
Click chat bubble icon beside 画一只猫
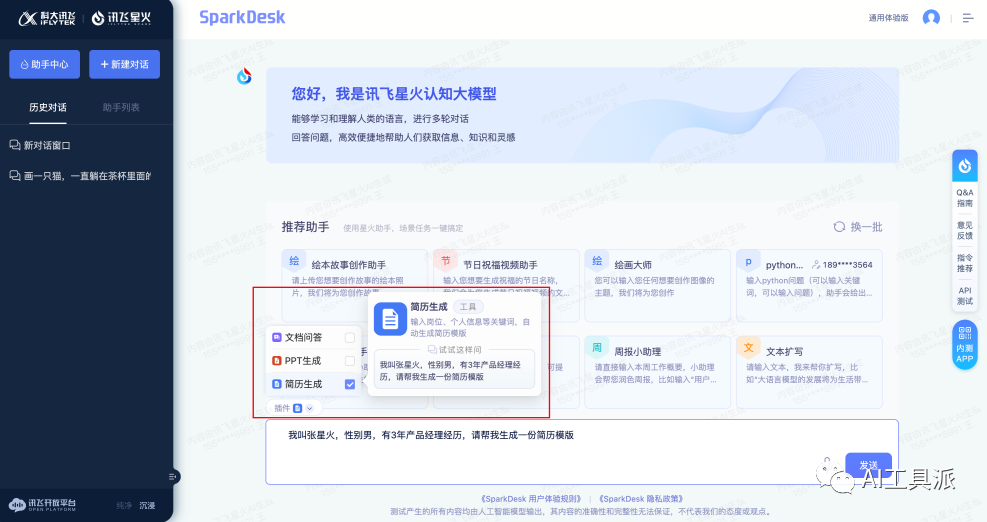tap(15, 176)
